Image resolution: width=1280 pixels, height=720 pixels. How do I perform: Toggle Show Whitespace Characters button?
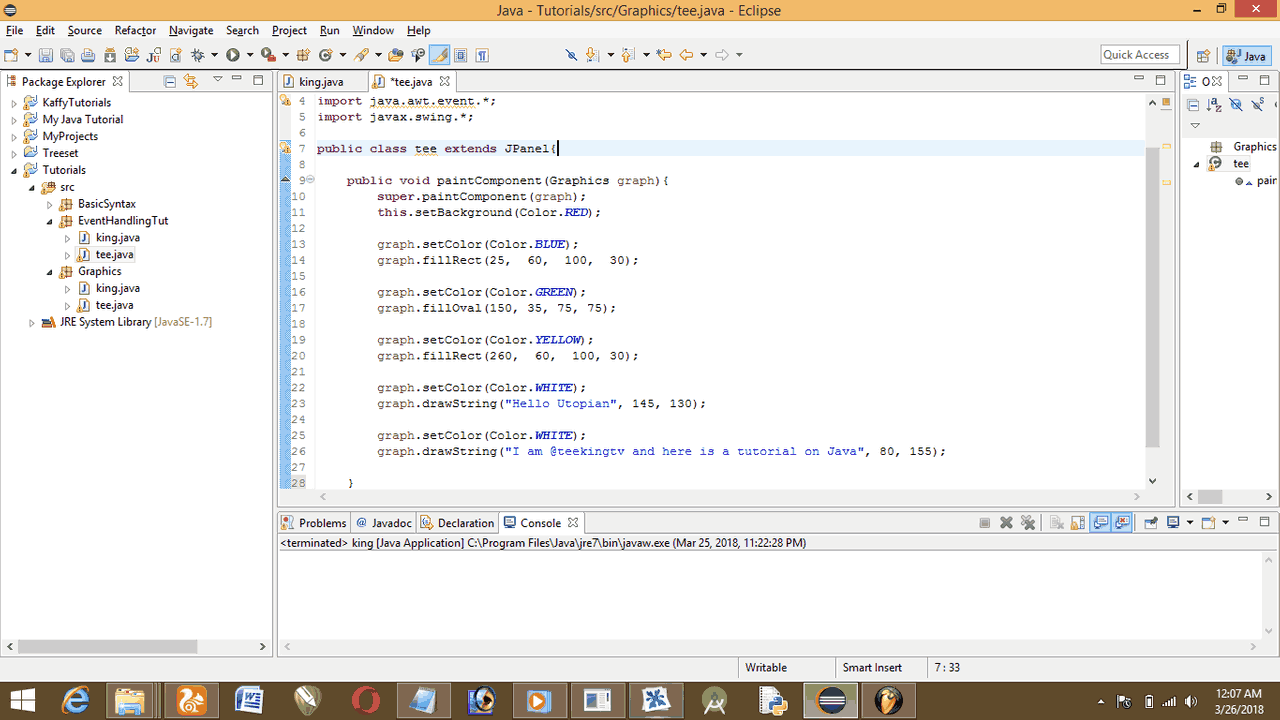pos(482,55)
